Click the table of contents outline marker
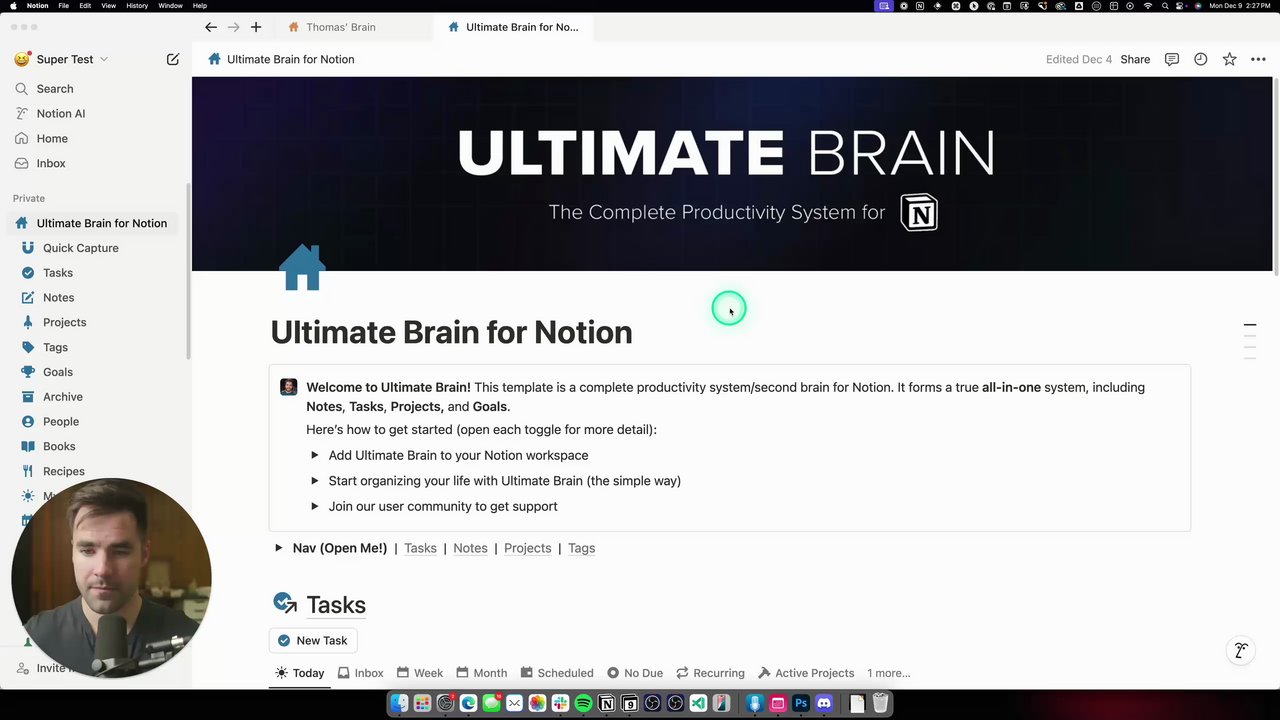Image resolution: width=1280 pixels, height=720 pixels. click(1249, 325)
